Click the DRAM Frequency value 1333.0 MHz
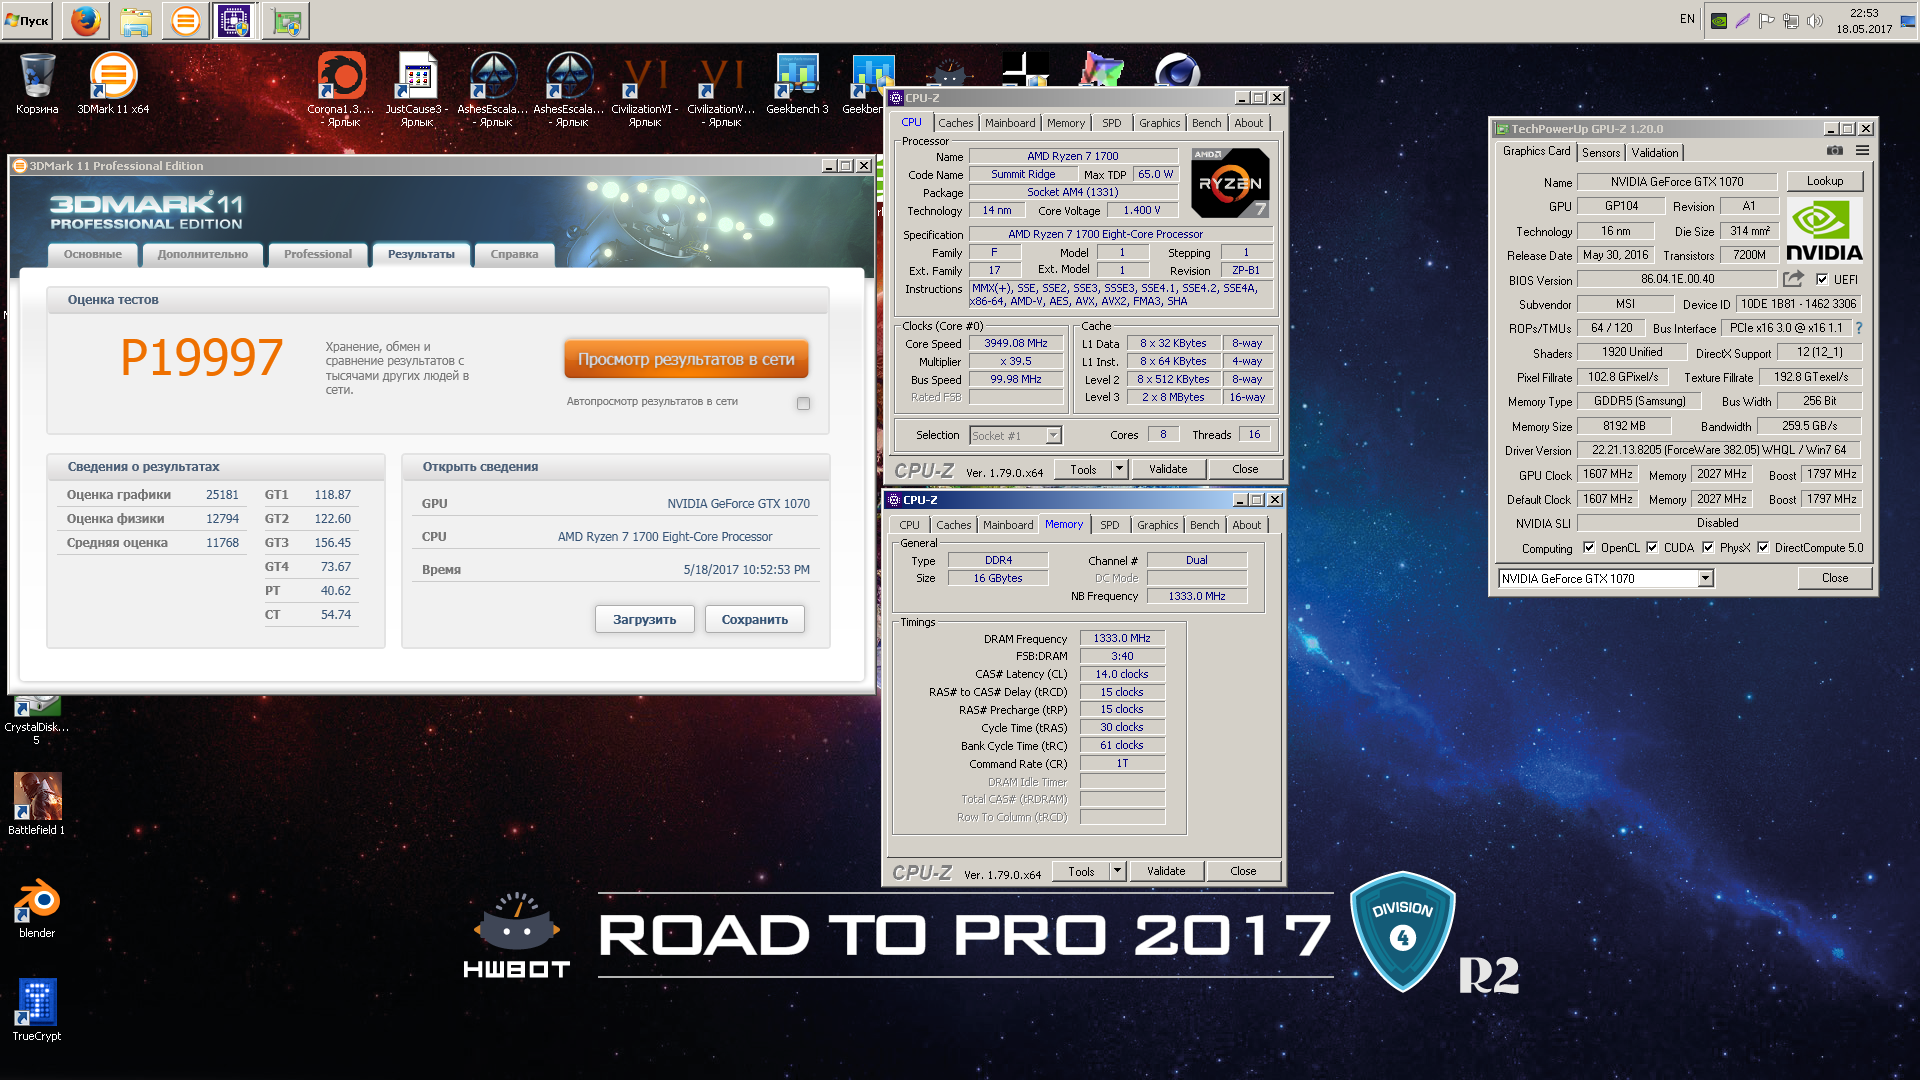The height and width of the screenshot is (1080, 1920). pos(1122,638)
